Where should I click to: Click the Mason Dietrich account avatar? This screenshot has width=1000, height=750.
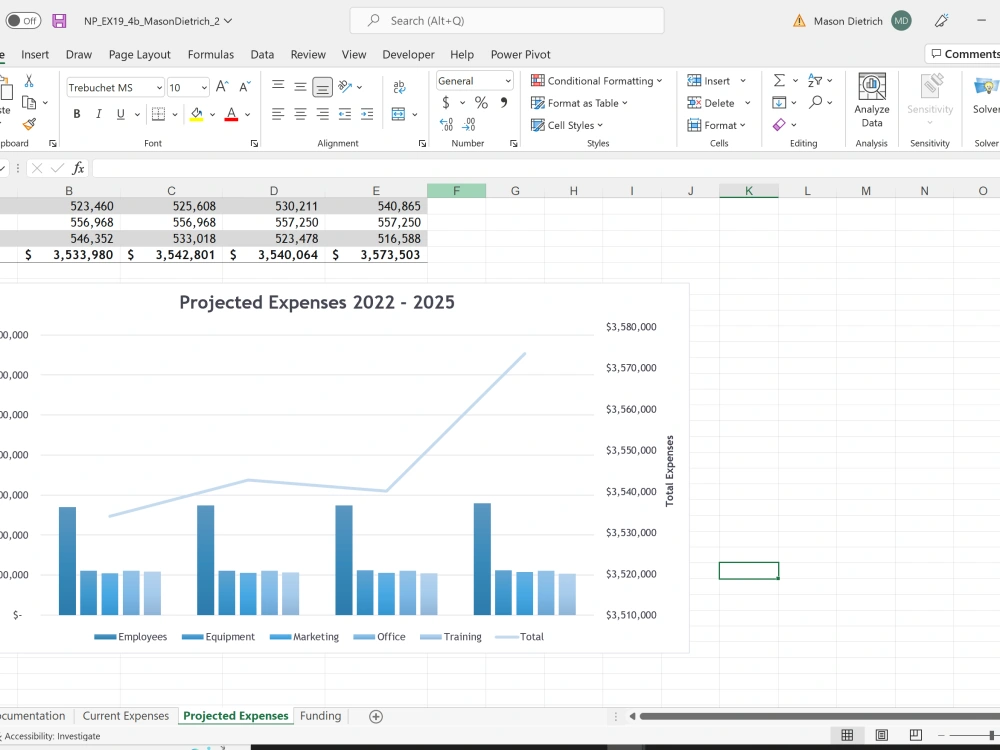(901, 21)
